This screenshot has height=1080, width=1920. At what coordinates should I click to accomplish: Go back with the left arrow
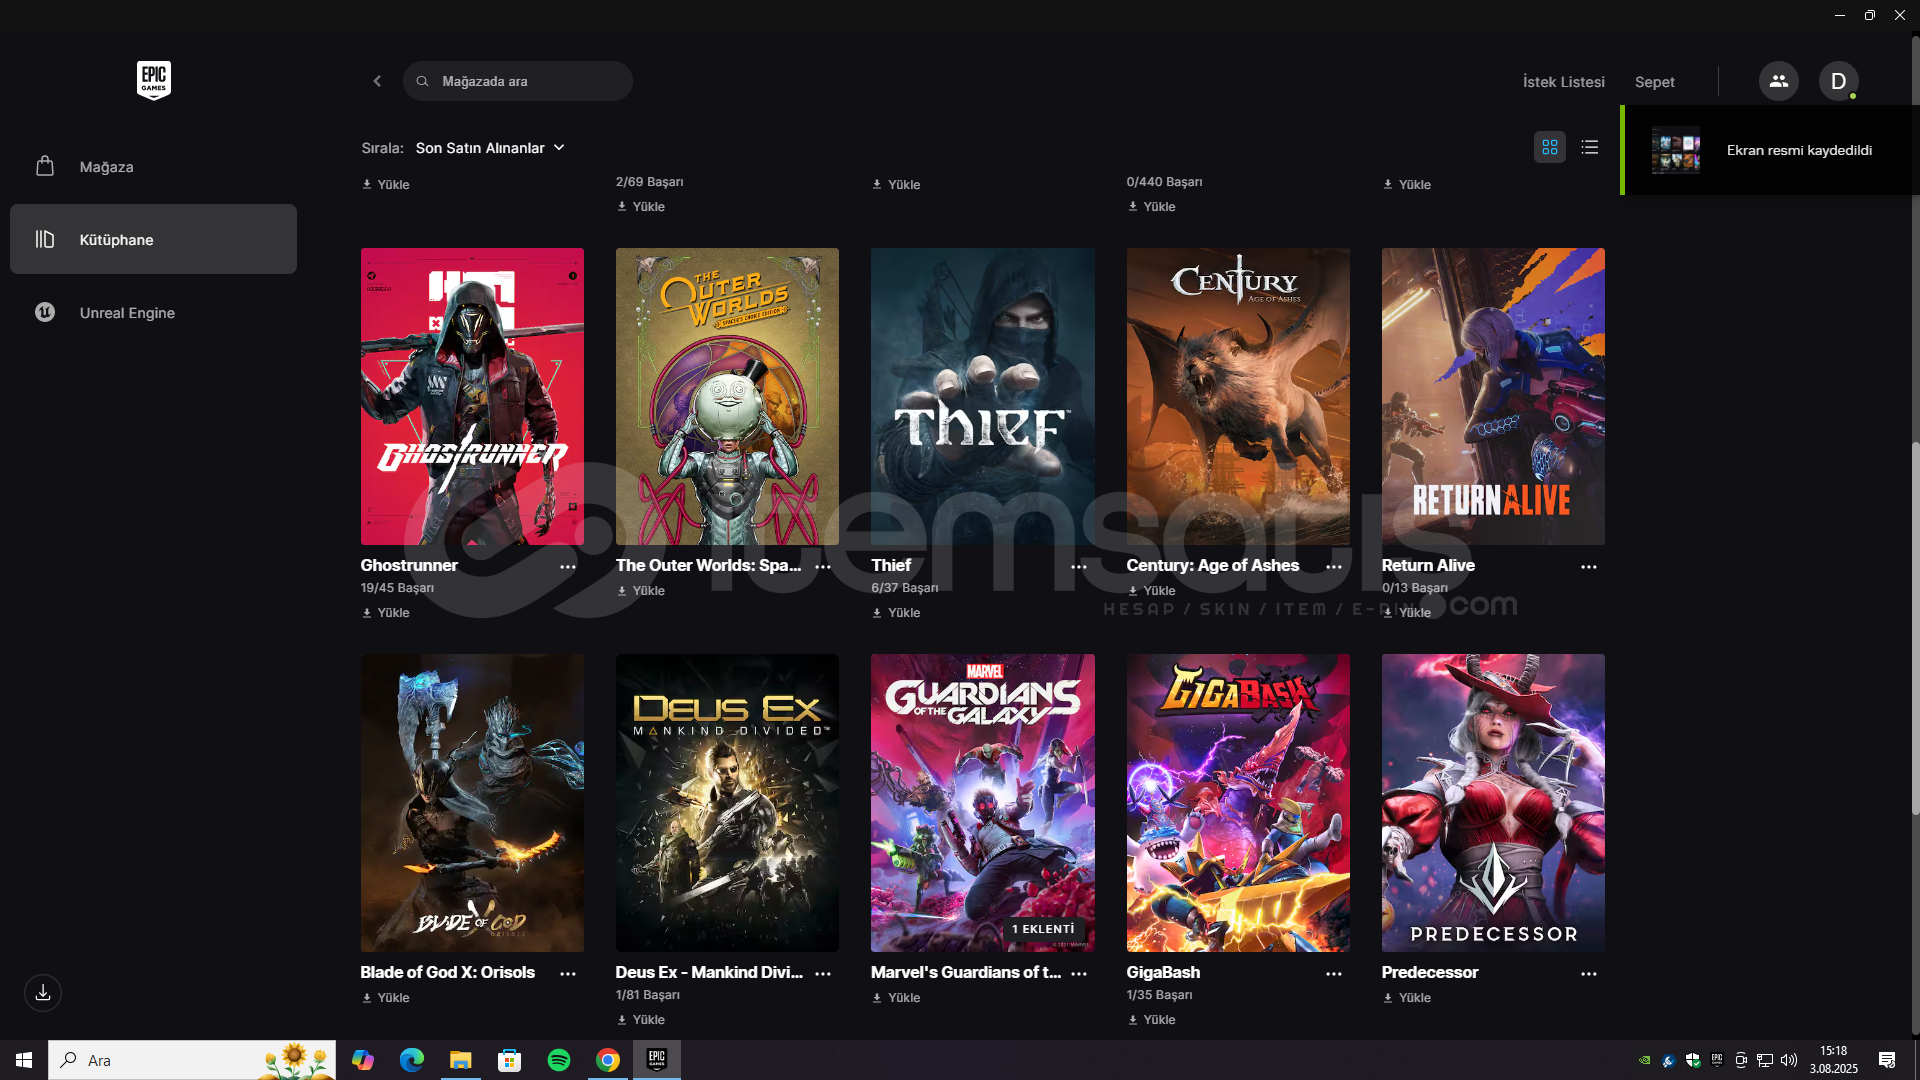[377, 81]
